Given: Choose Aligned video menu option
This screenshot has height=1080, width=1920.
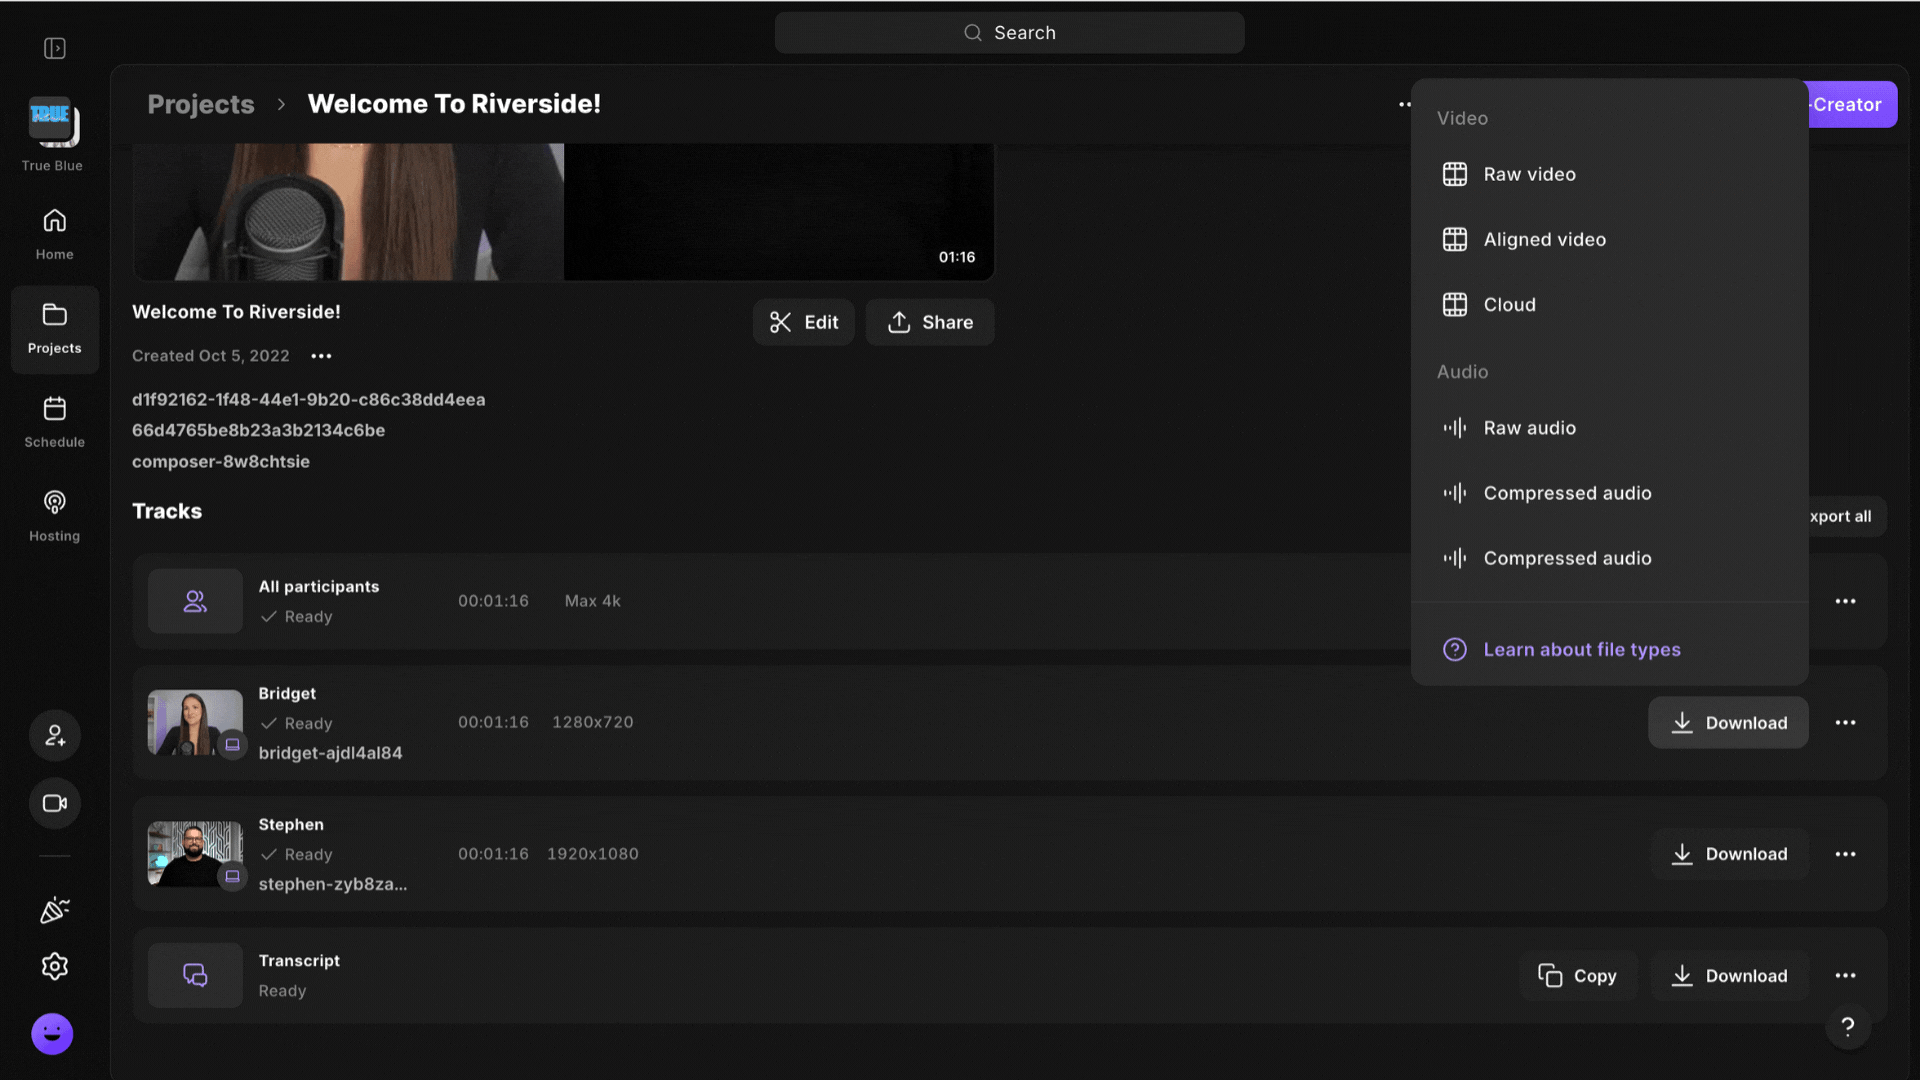Looking at the screenshot, I should 1544,239.
